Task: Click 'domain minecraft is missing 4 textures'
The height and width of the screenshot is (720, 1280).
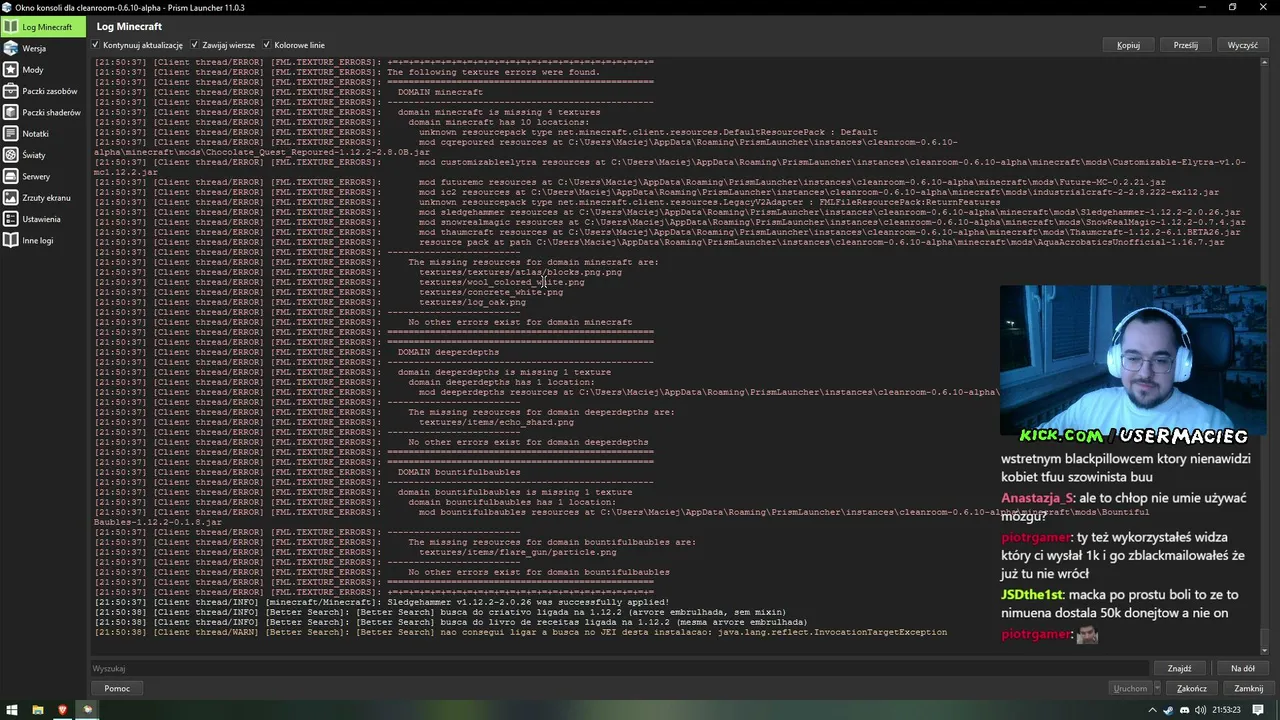Action: tap(498, 112)
